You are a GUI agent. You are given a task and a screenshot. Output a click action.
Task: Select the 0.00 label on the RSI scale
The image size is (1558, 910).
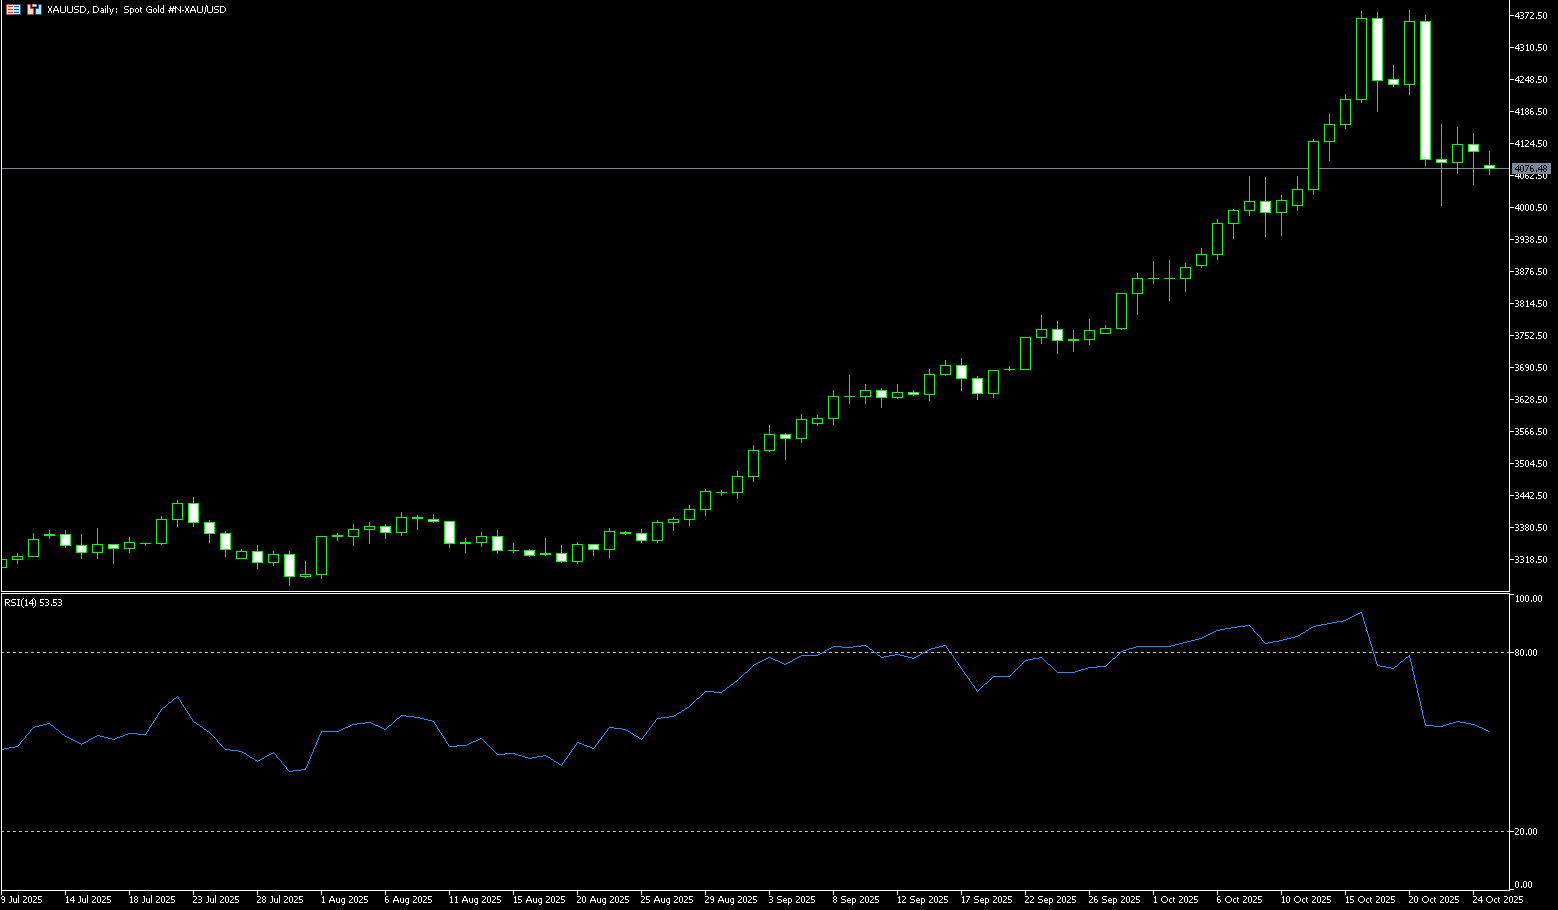coord(1523,885)
